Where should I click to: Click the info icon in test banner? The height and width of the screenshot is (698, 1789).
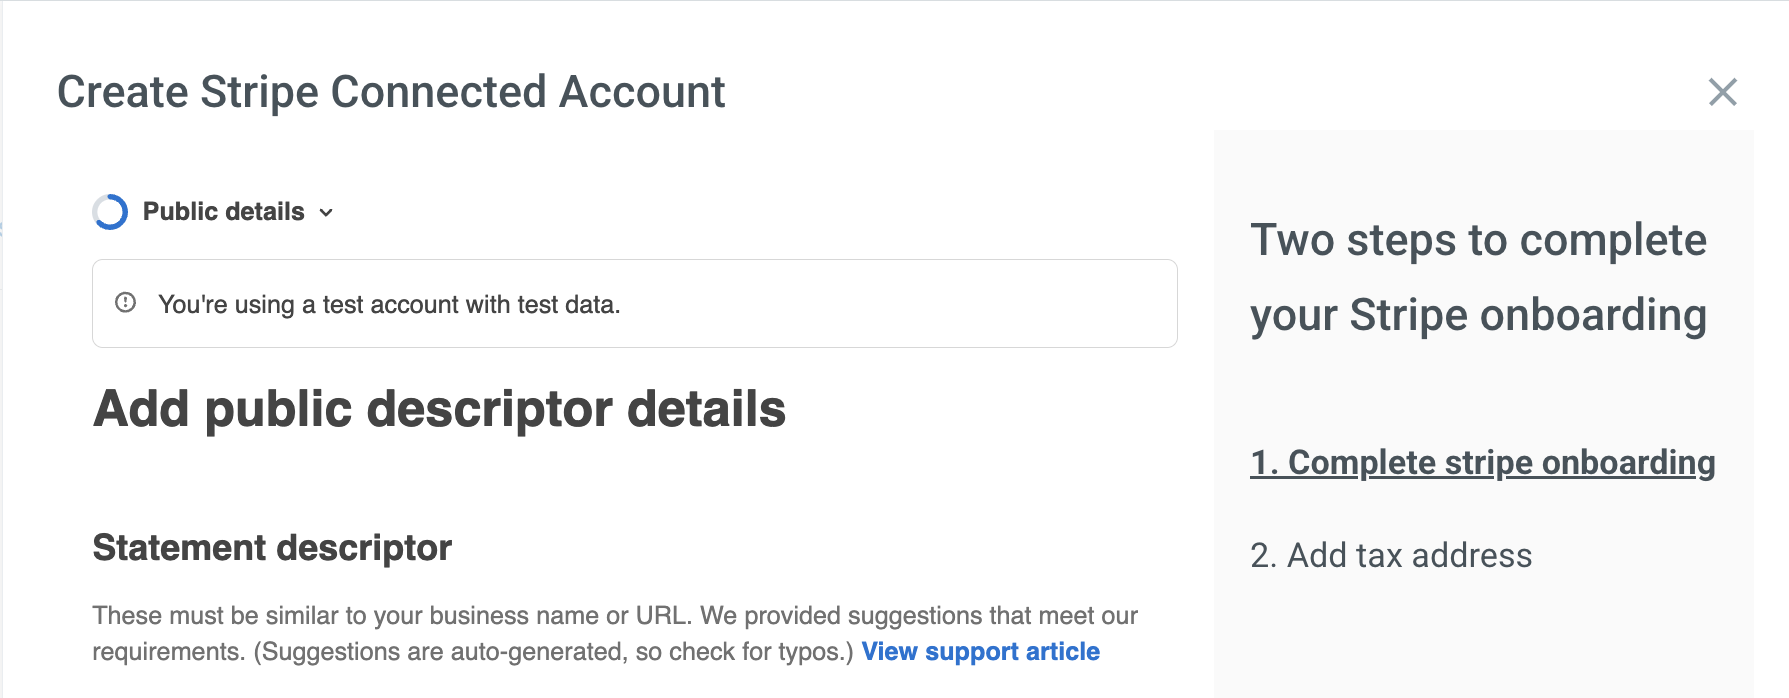(125, 303)
